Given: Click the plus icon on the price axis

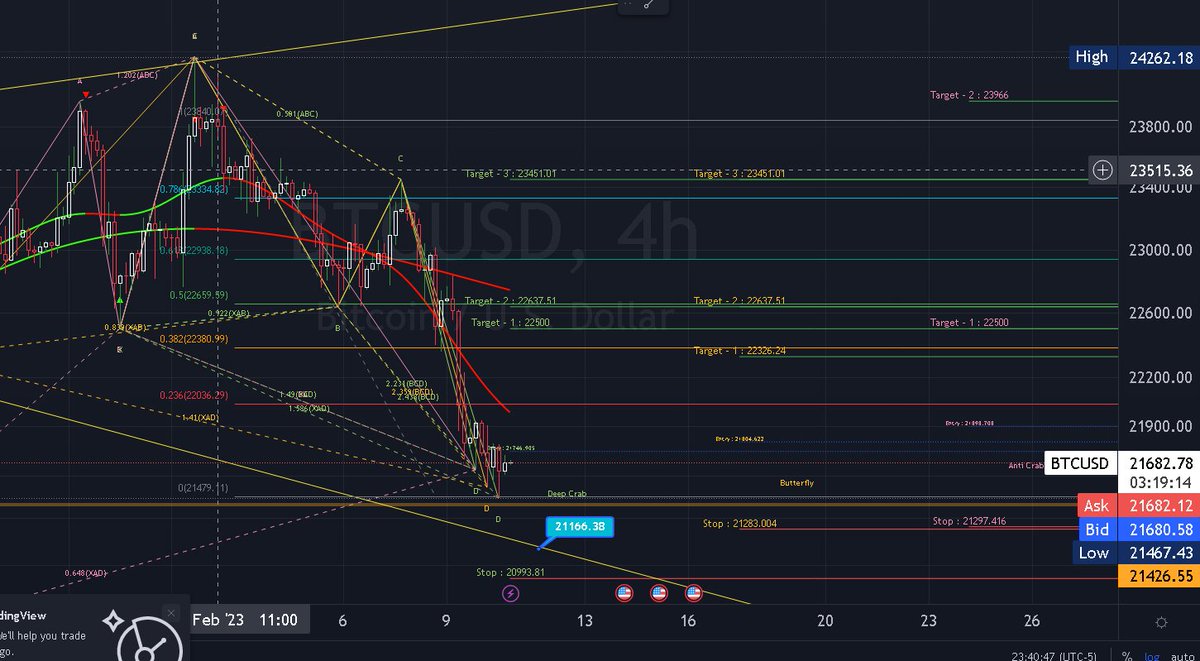Looking at the screenshot, I should pos(1102,170).
